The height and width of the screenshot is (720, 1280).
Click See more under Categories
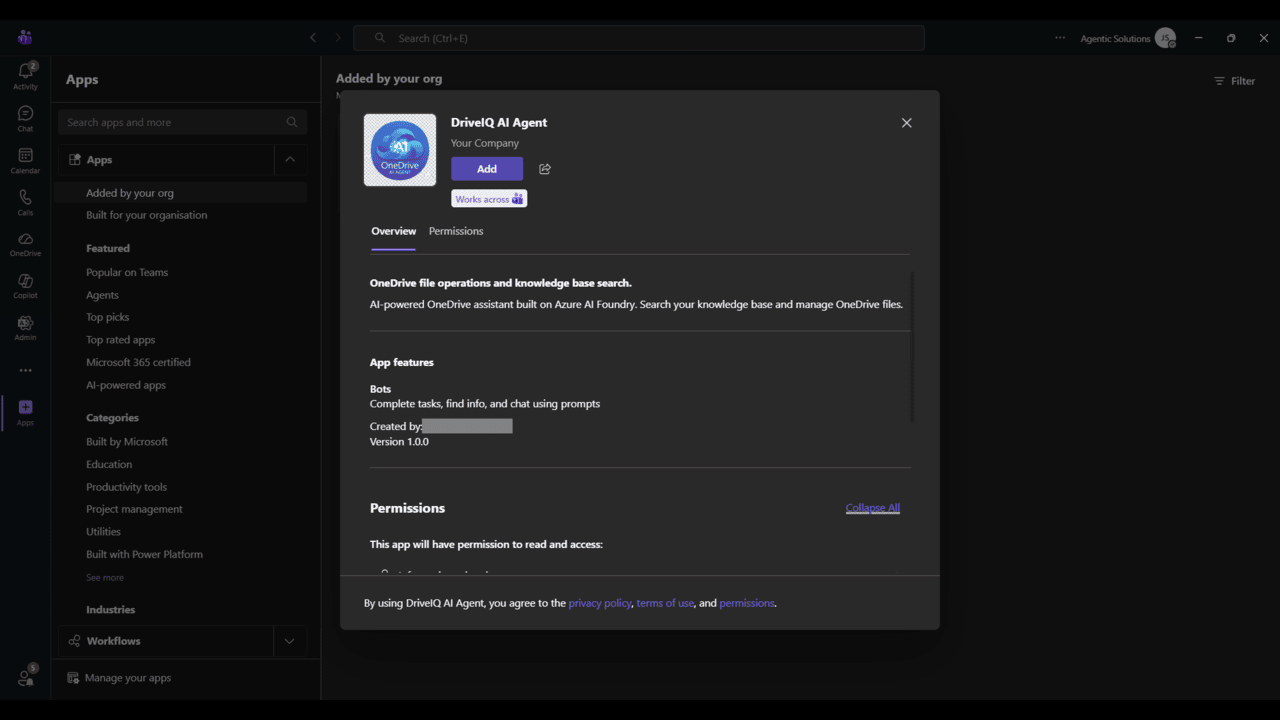pos(105,578)
